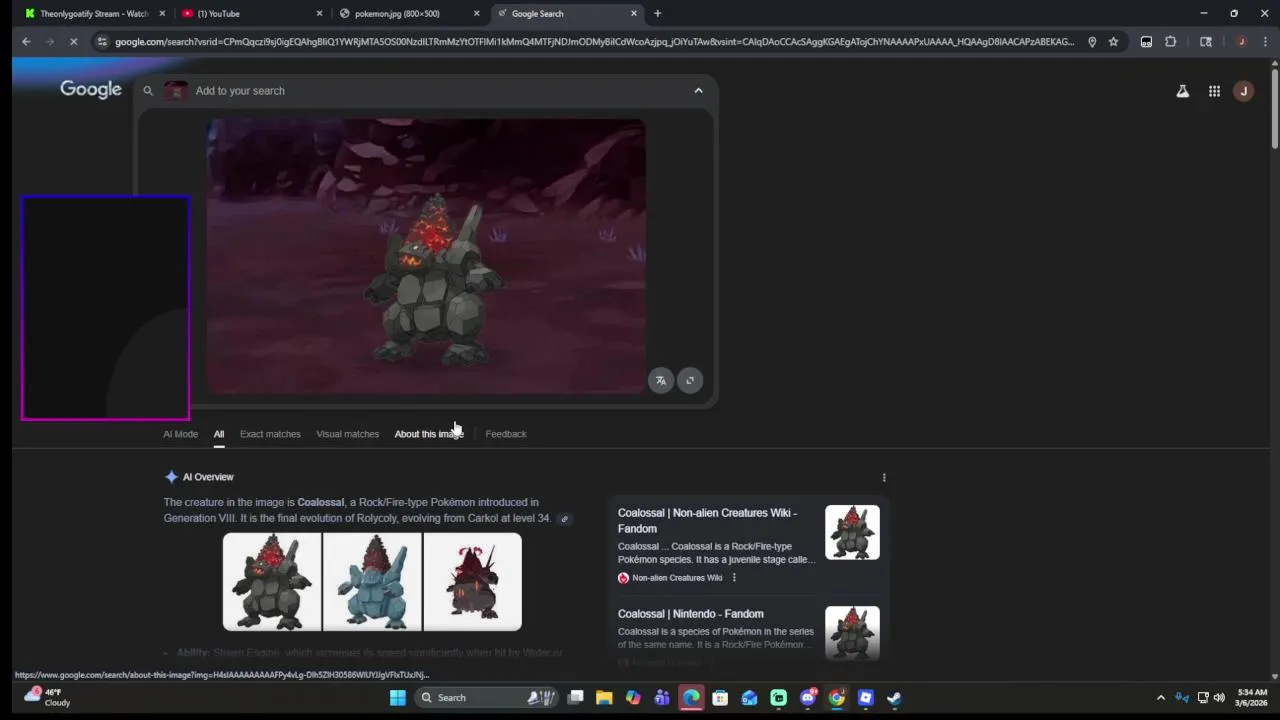Screen dimensions: 1280x720
Task: Open File Explorer from taskbar
Action: 604,698
